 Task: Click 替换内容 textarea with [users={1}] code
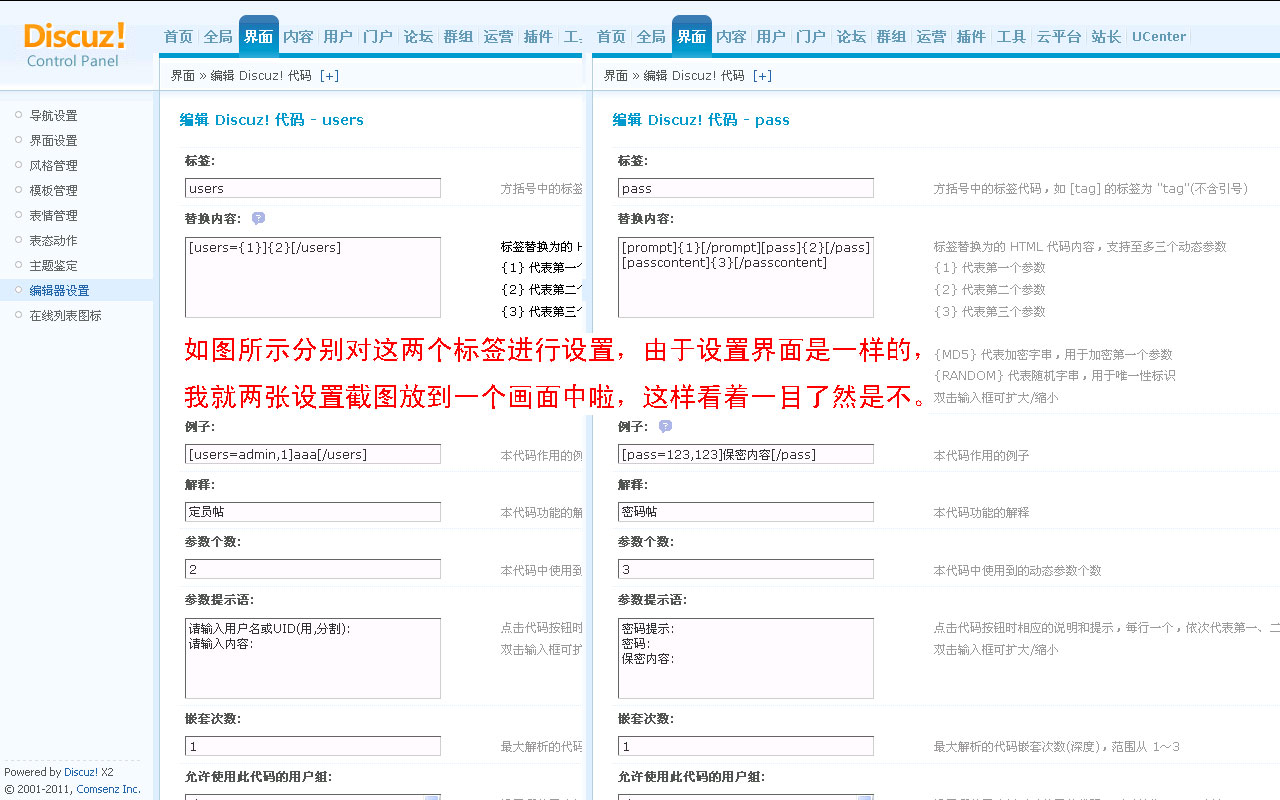point(313,278)
